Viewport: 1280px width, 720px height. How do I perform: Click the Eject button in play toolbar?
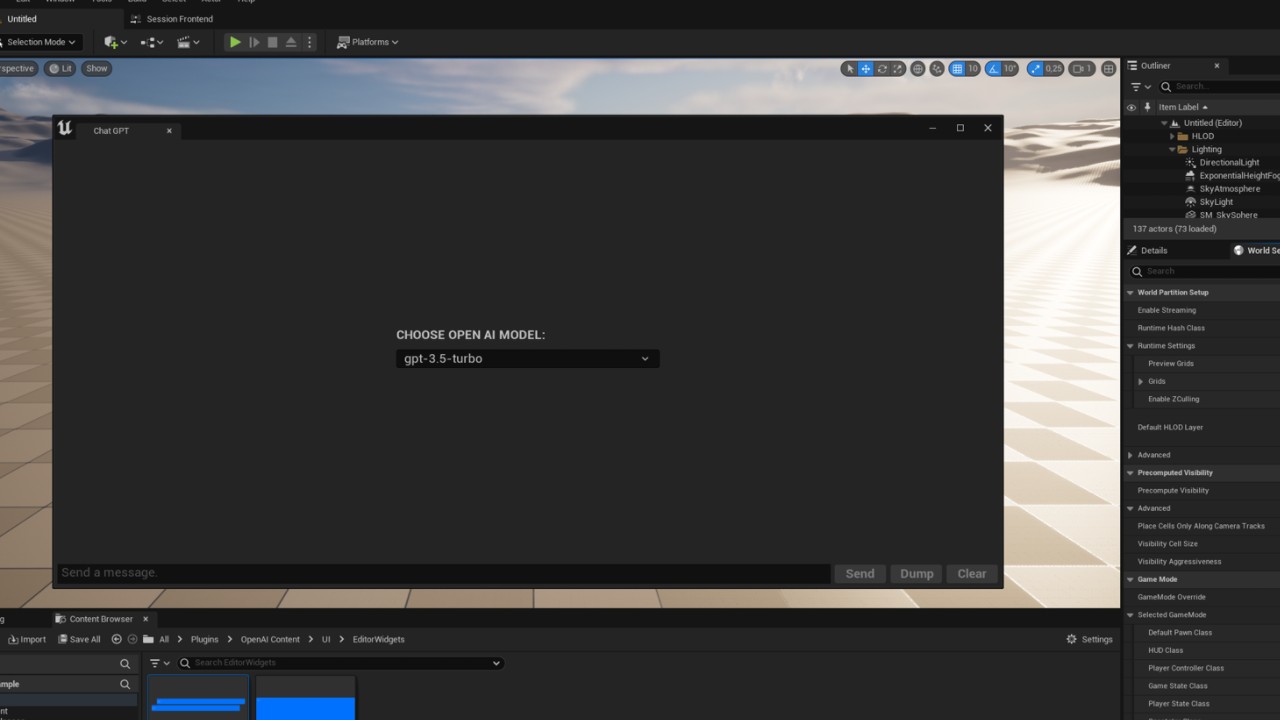click(x=291, y=42)
